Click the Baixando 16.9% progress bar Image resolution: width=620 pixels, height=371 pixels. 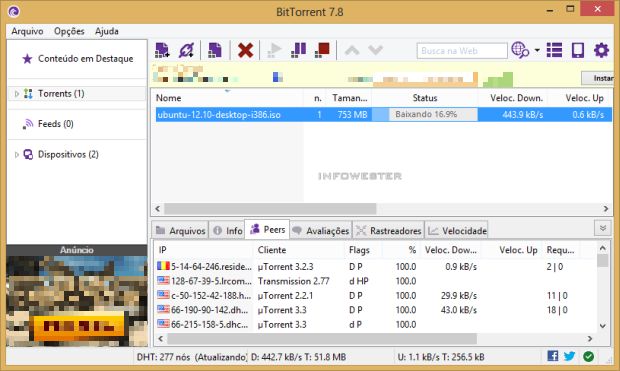pos(425,115)
